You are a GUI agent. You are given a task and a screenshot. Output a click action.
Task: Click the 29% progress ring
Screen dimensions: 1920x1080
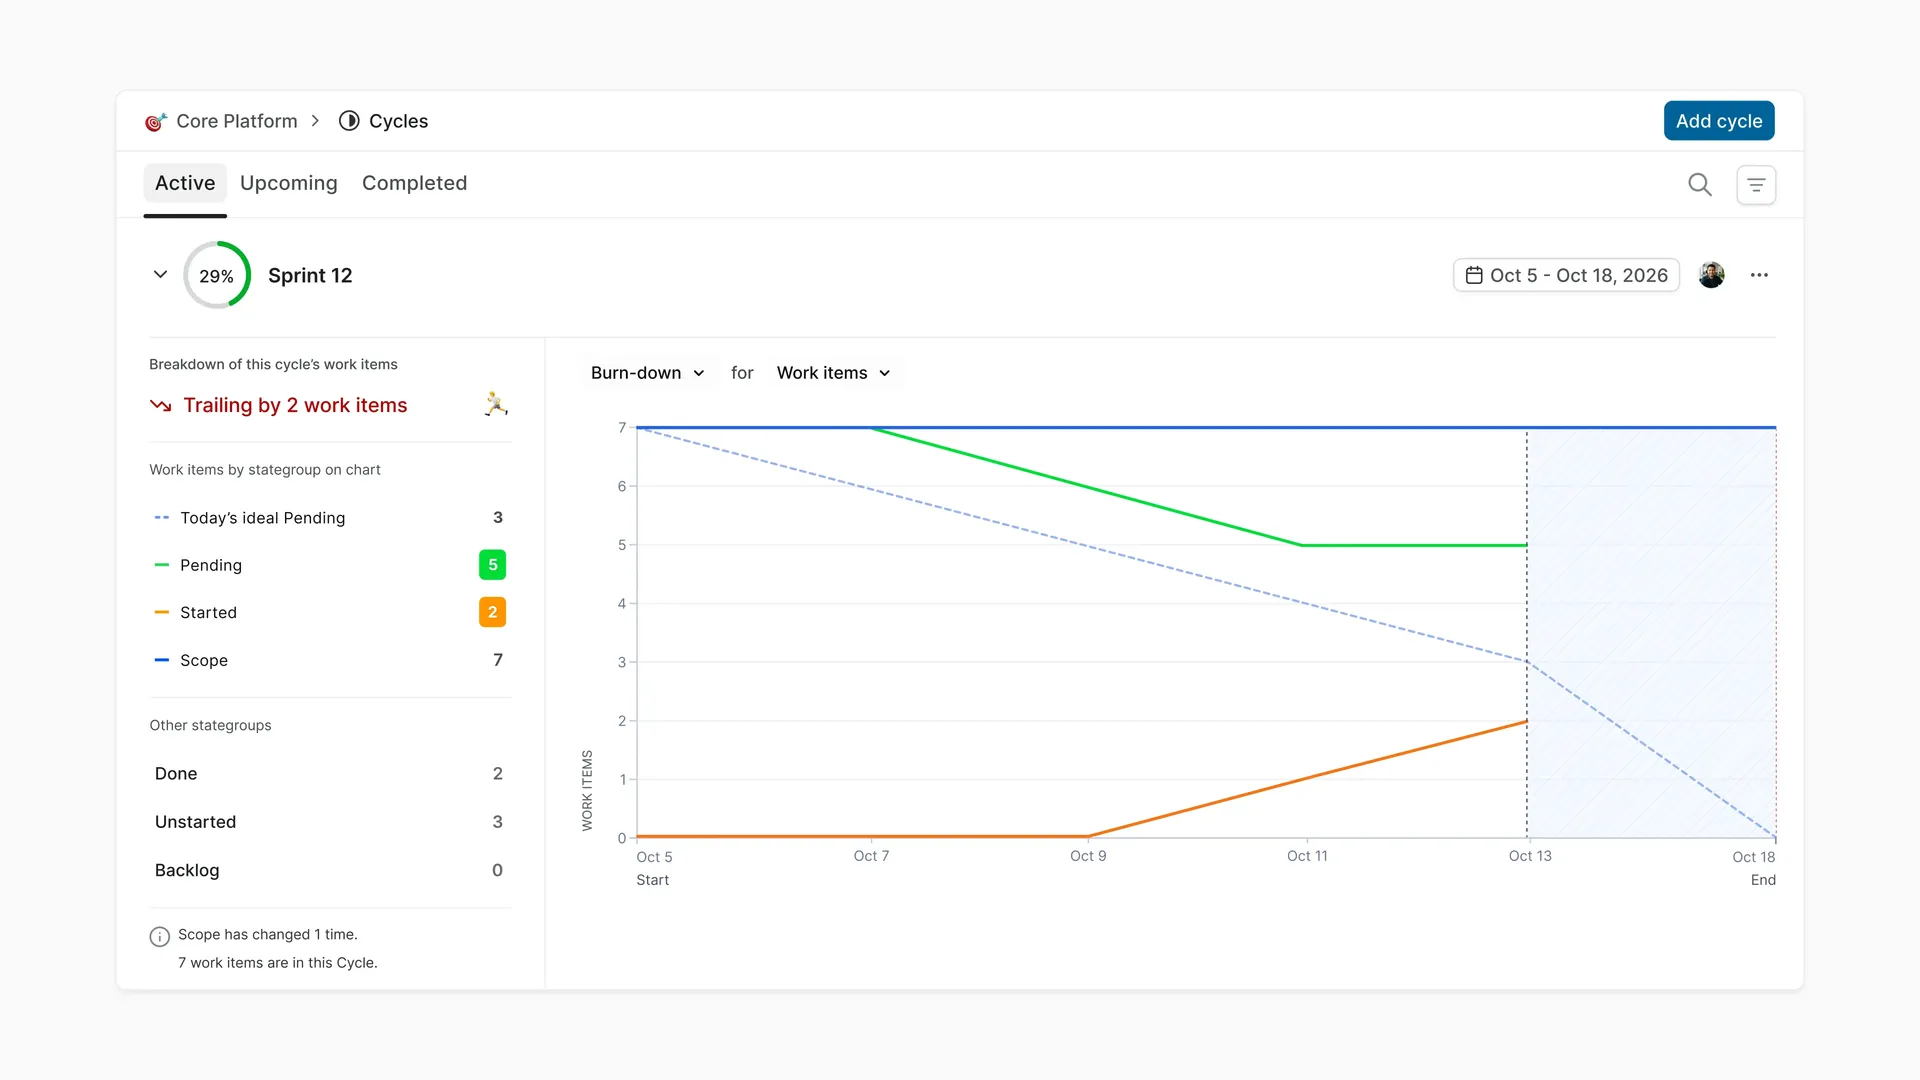[x=216, y=275]
